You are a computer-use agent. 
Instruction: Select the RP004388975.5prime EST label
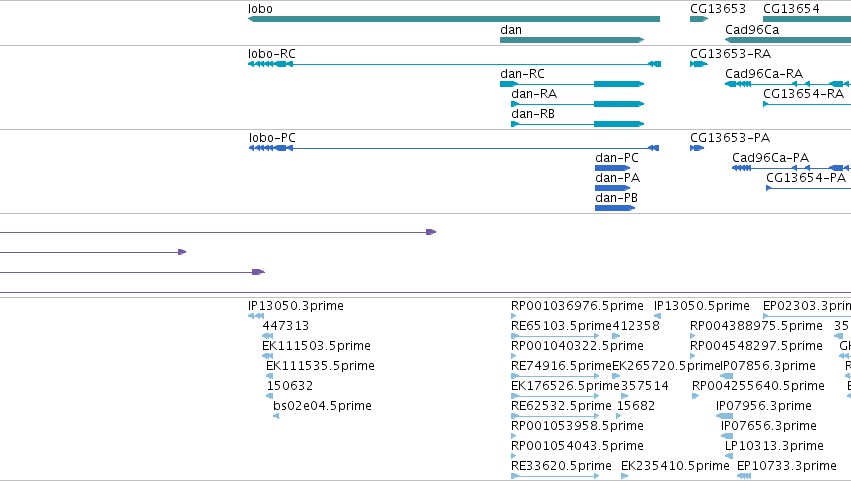click(756, 326)
